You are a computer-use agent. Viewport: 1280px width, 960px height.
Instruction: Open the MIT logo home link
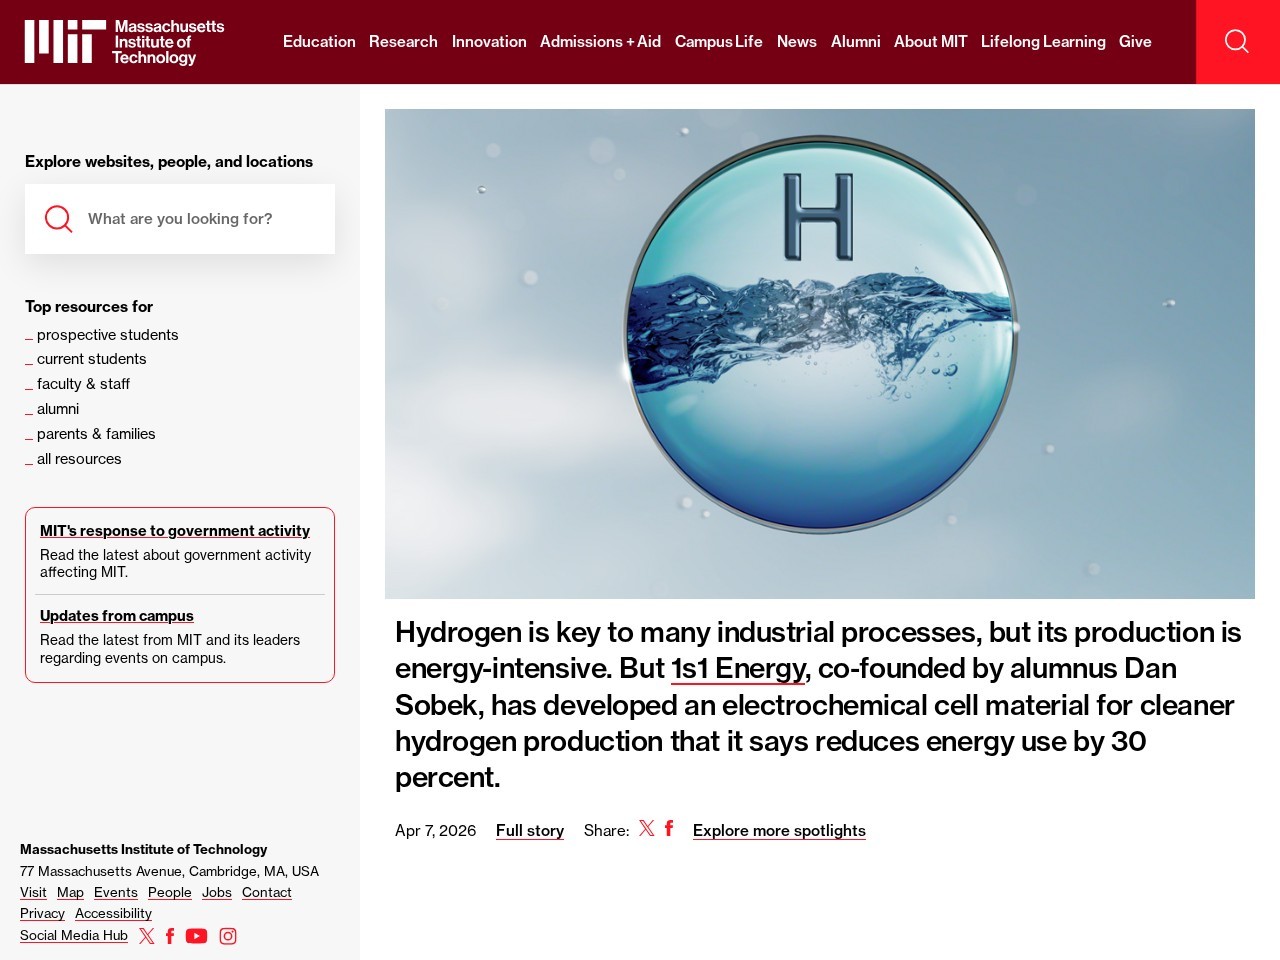click(x=124, y=42)
